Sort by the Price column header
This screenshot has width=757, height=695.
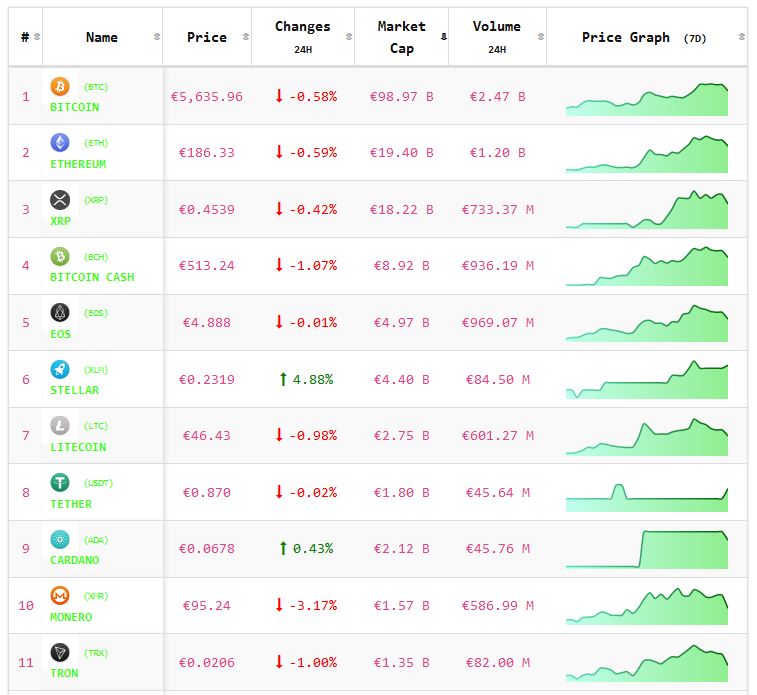tap(206, 37)
